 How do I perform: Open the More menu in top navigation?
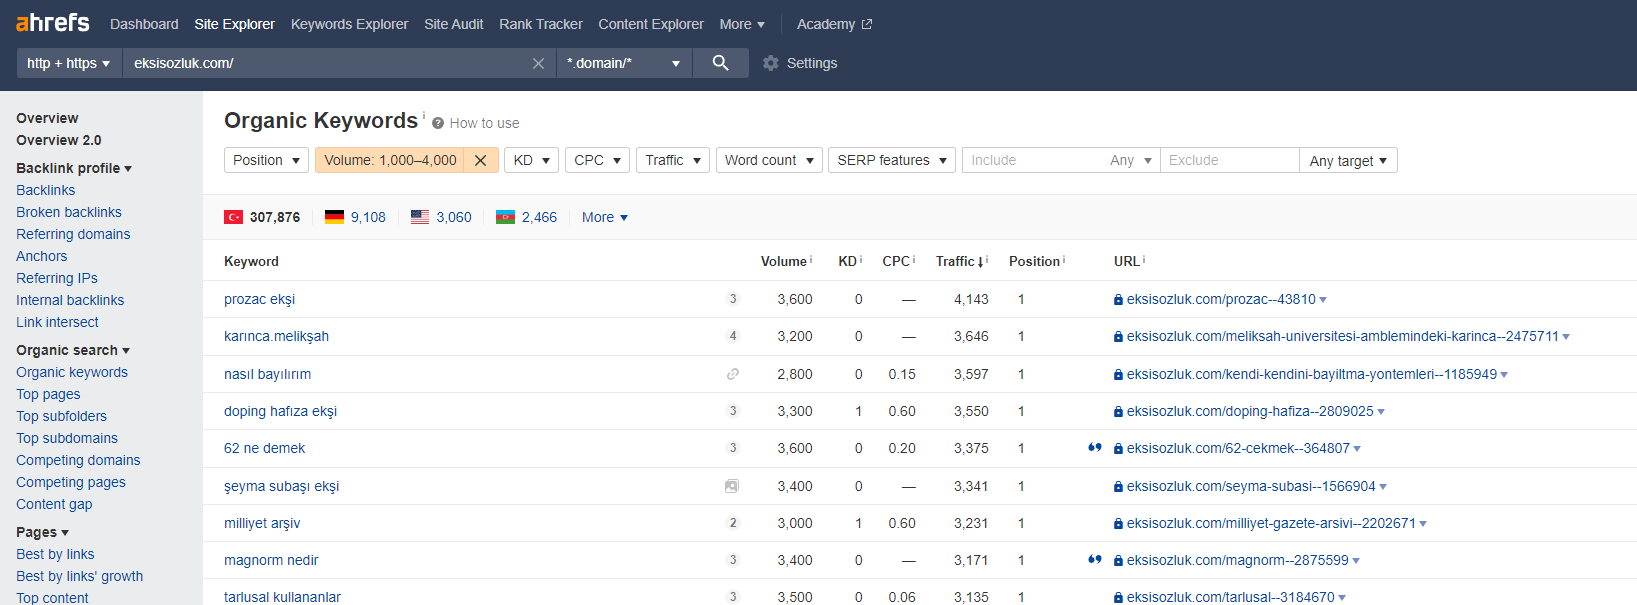742,24
